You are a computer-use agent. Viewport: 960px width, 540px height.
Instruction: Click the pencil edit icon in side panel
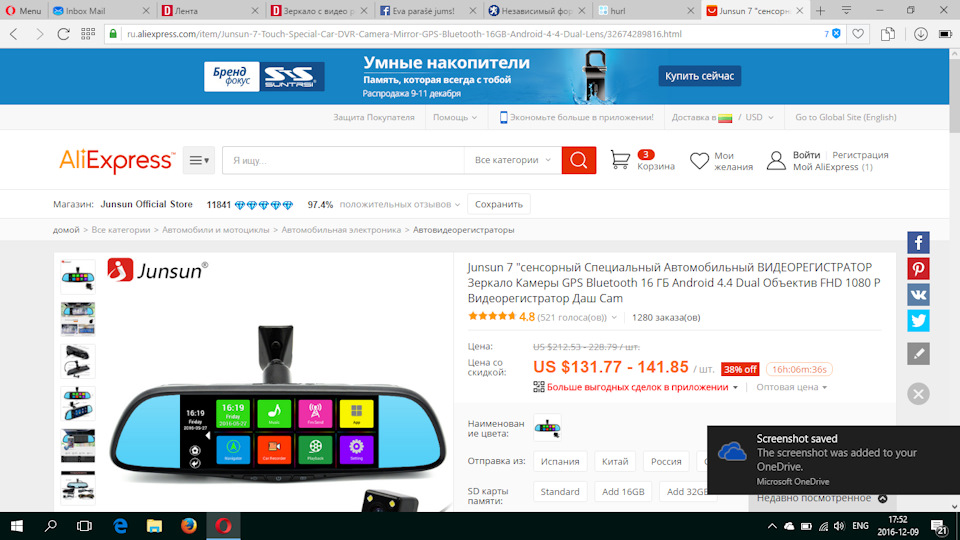[x=918, y=353]
